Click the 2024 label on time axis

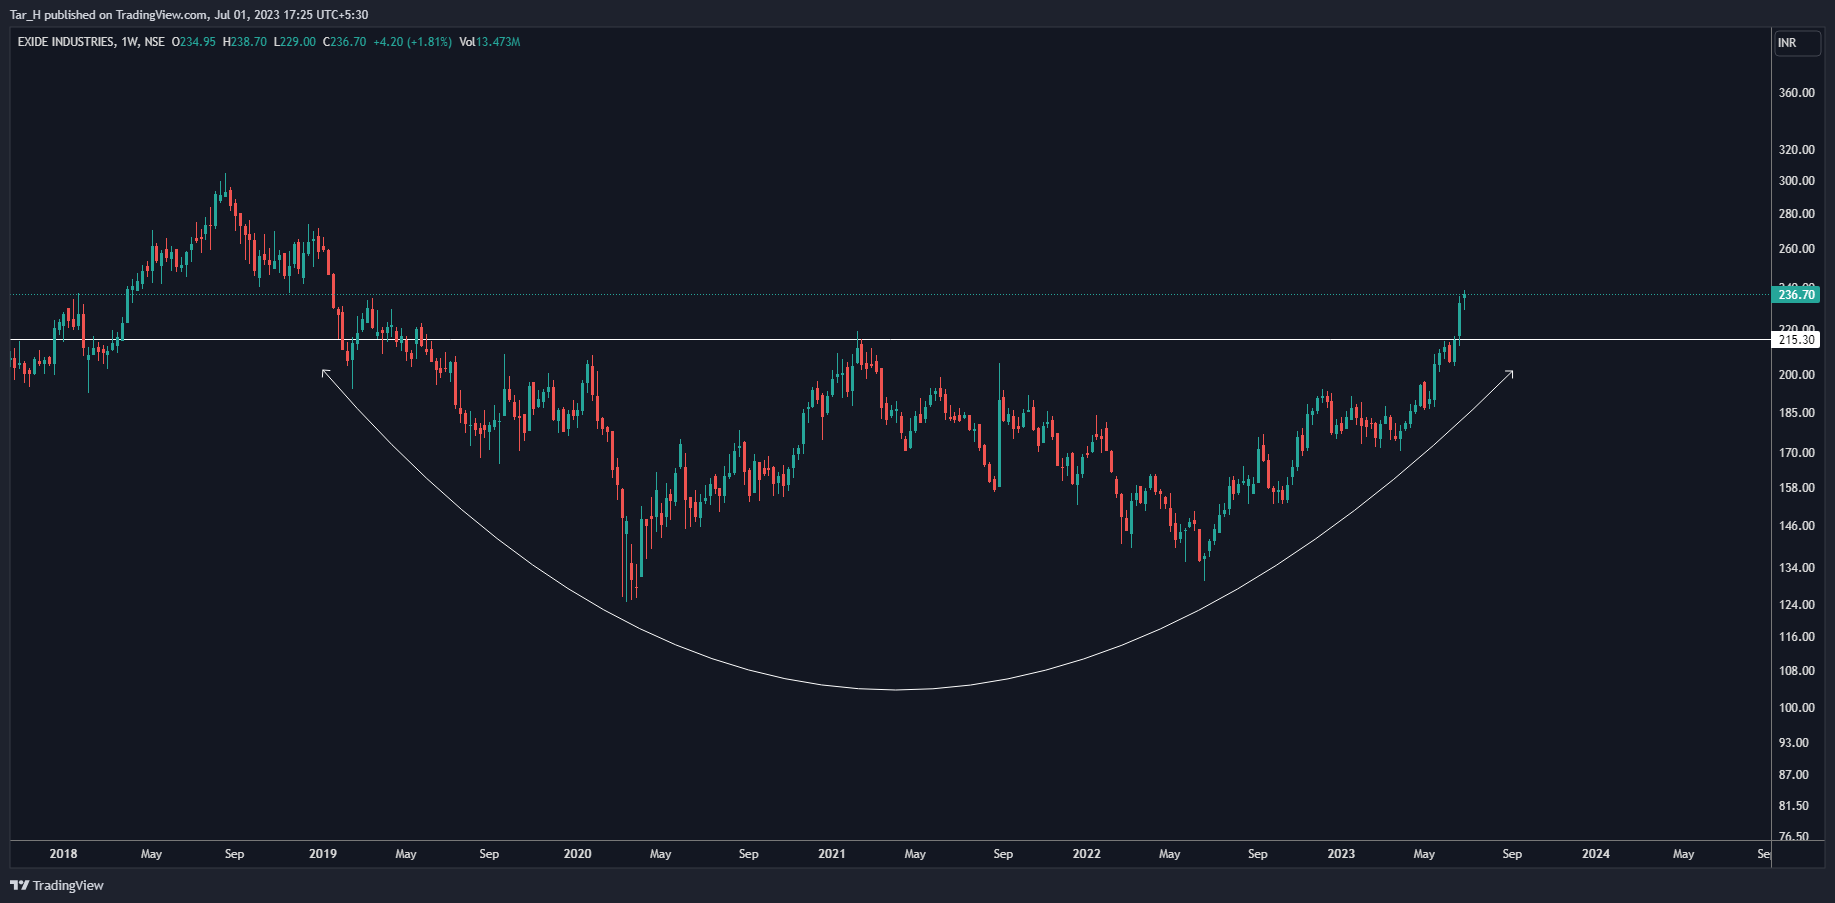(1596, 854)
